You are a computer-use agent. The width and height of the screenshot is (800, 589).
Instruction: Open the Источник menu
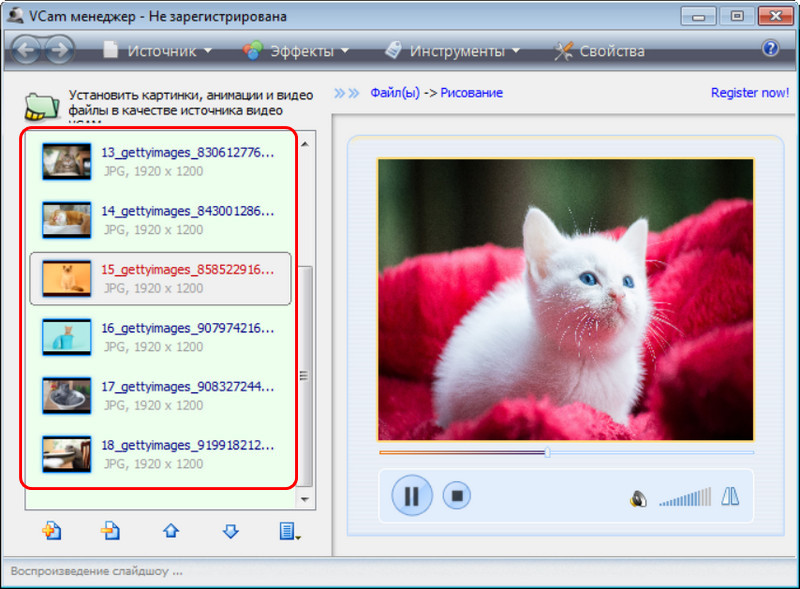[x=158, y=51]
